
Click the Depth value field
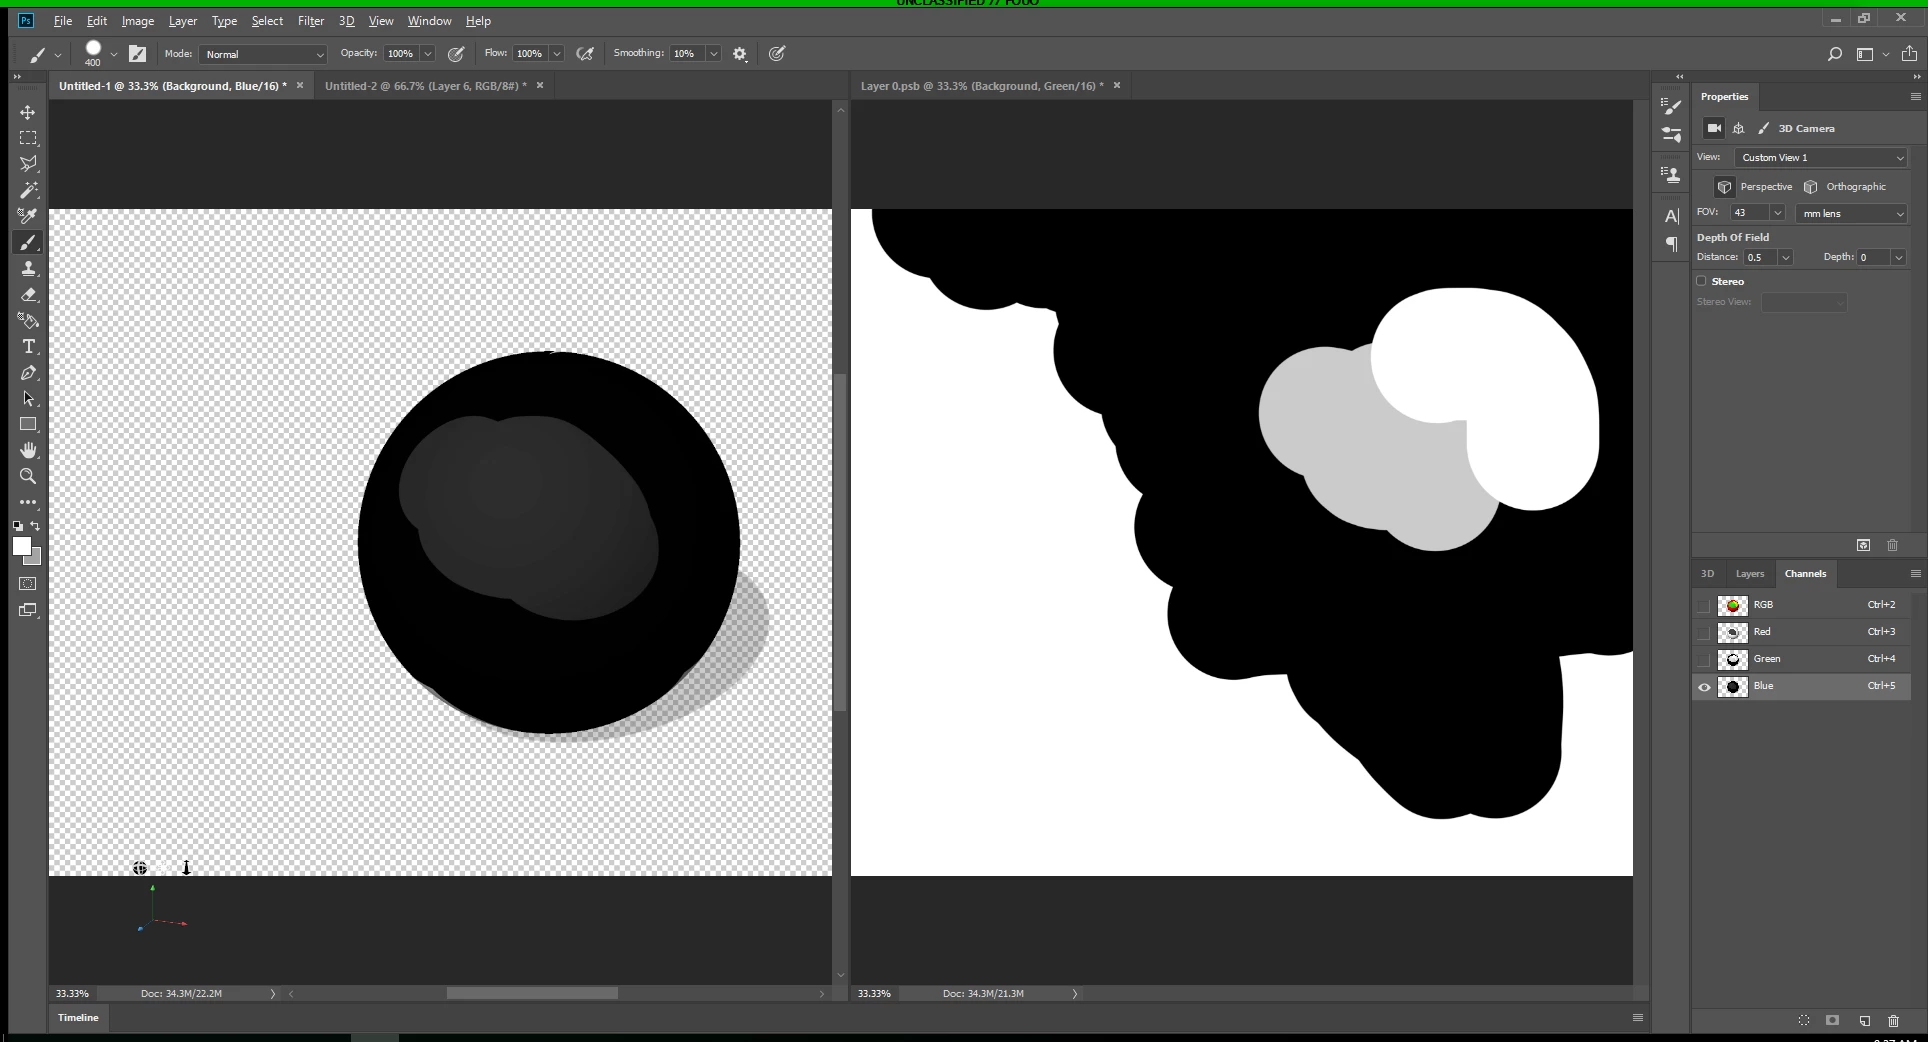tap(1874, 258)
